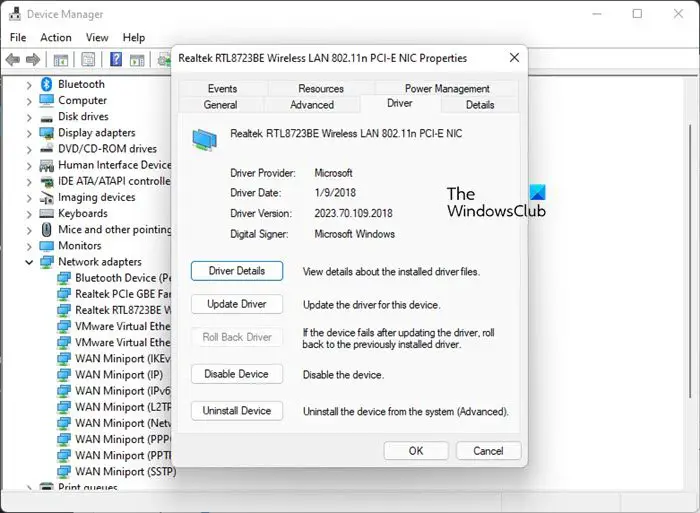Select the Monitors category icon
Image resolution: width=700 pixels, height=513 pixels.
point(46,246)
